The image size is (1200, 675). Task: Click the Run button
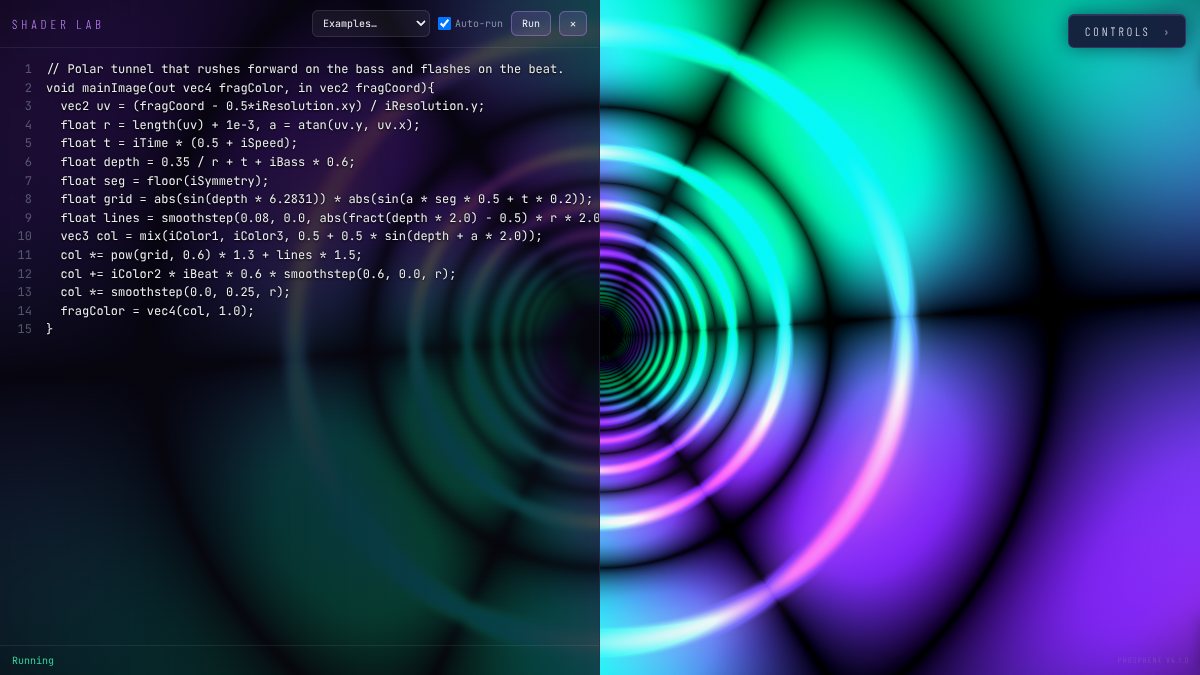click(x=531, y=23)
